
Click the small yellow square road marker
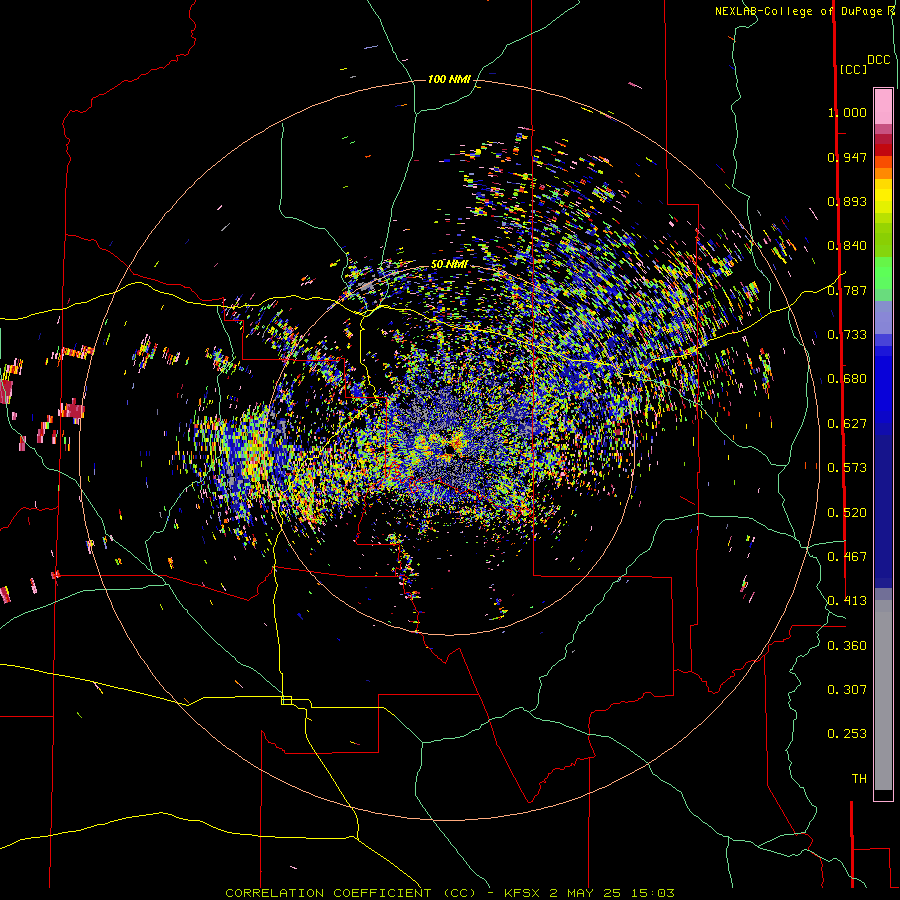coord(286,700)
